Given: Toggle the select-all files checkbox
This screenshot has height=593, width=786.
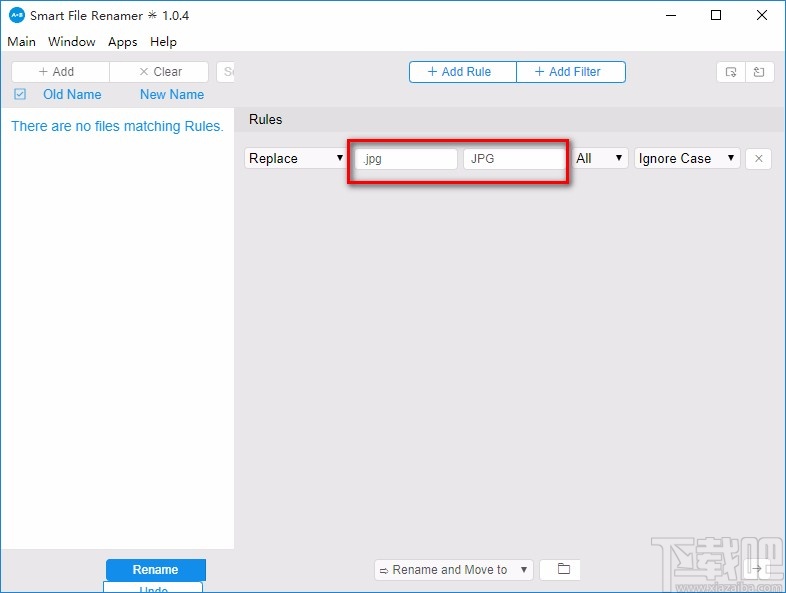Looking at the screenshot, I should pos(20,94).
